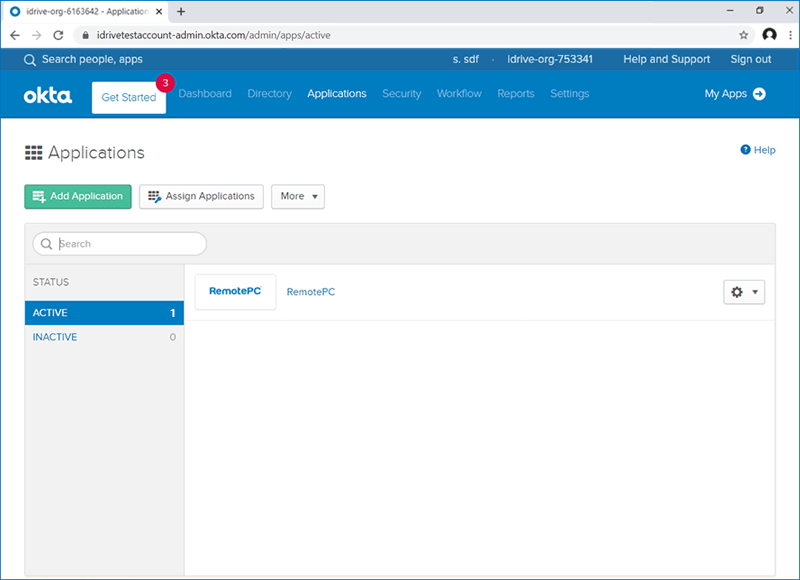This screenshot has width=800, height=580.
Task: Click the Search people, apps field
Action: (x=92, y=59)
